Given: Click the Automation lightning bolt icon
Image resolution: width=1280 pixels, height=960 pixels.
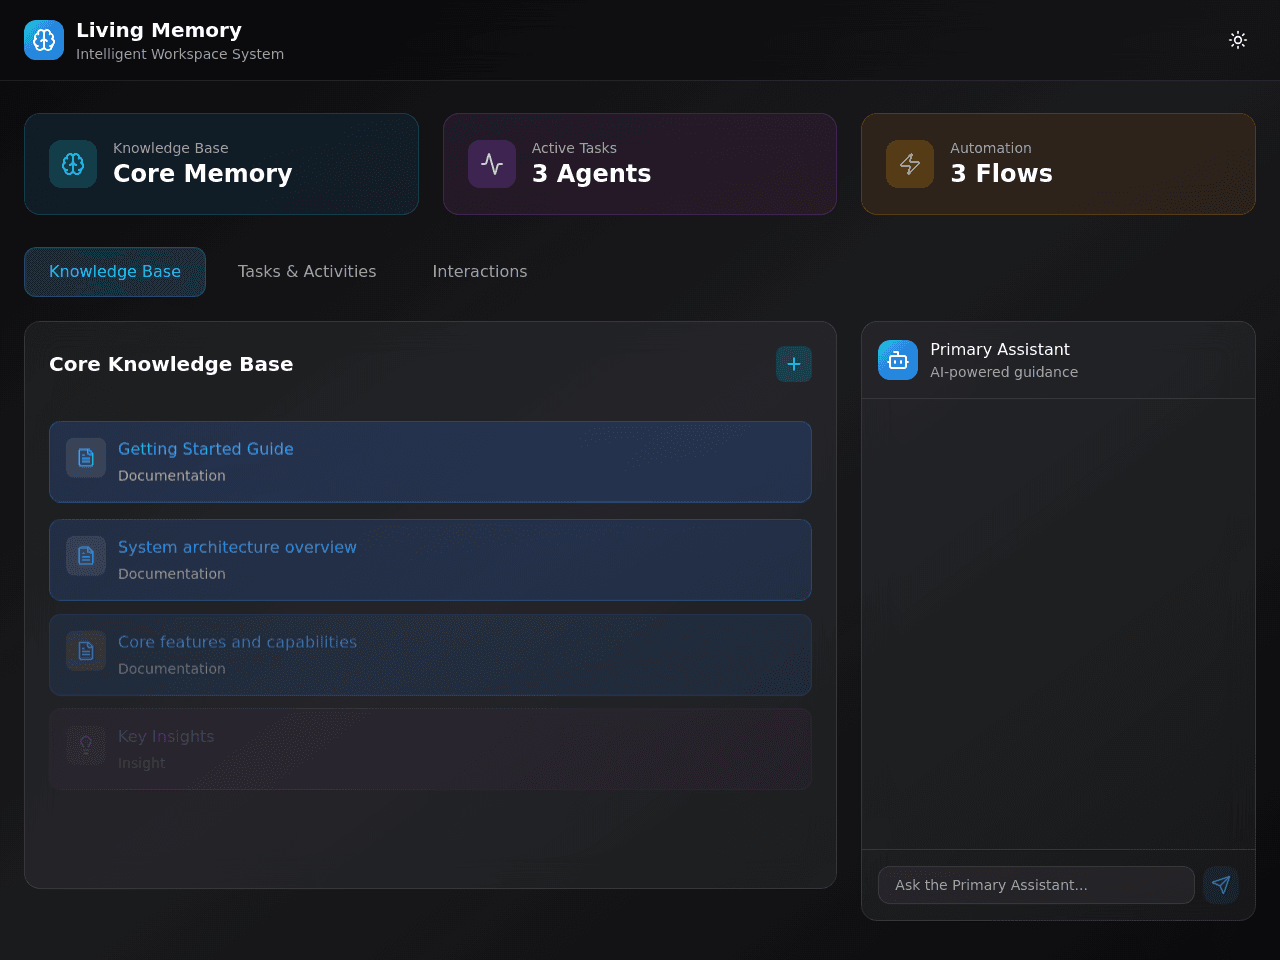Looking at the screenshot, I should point(910,164).
